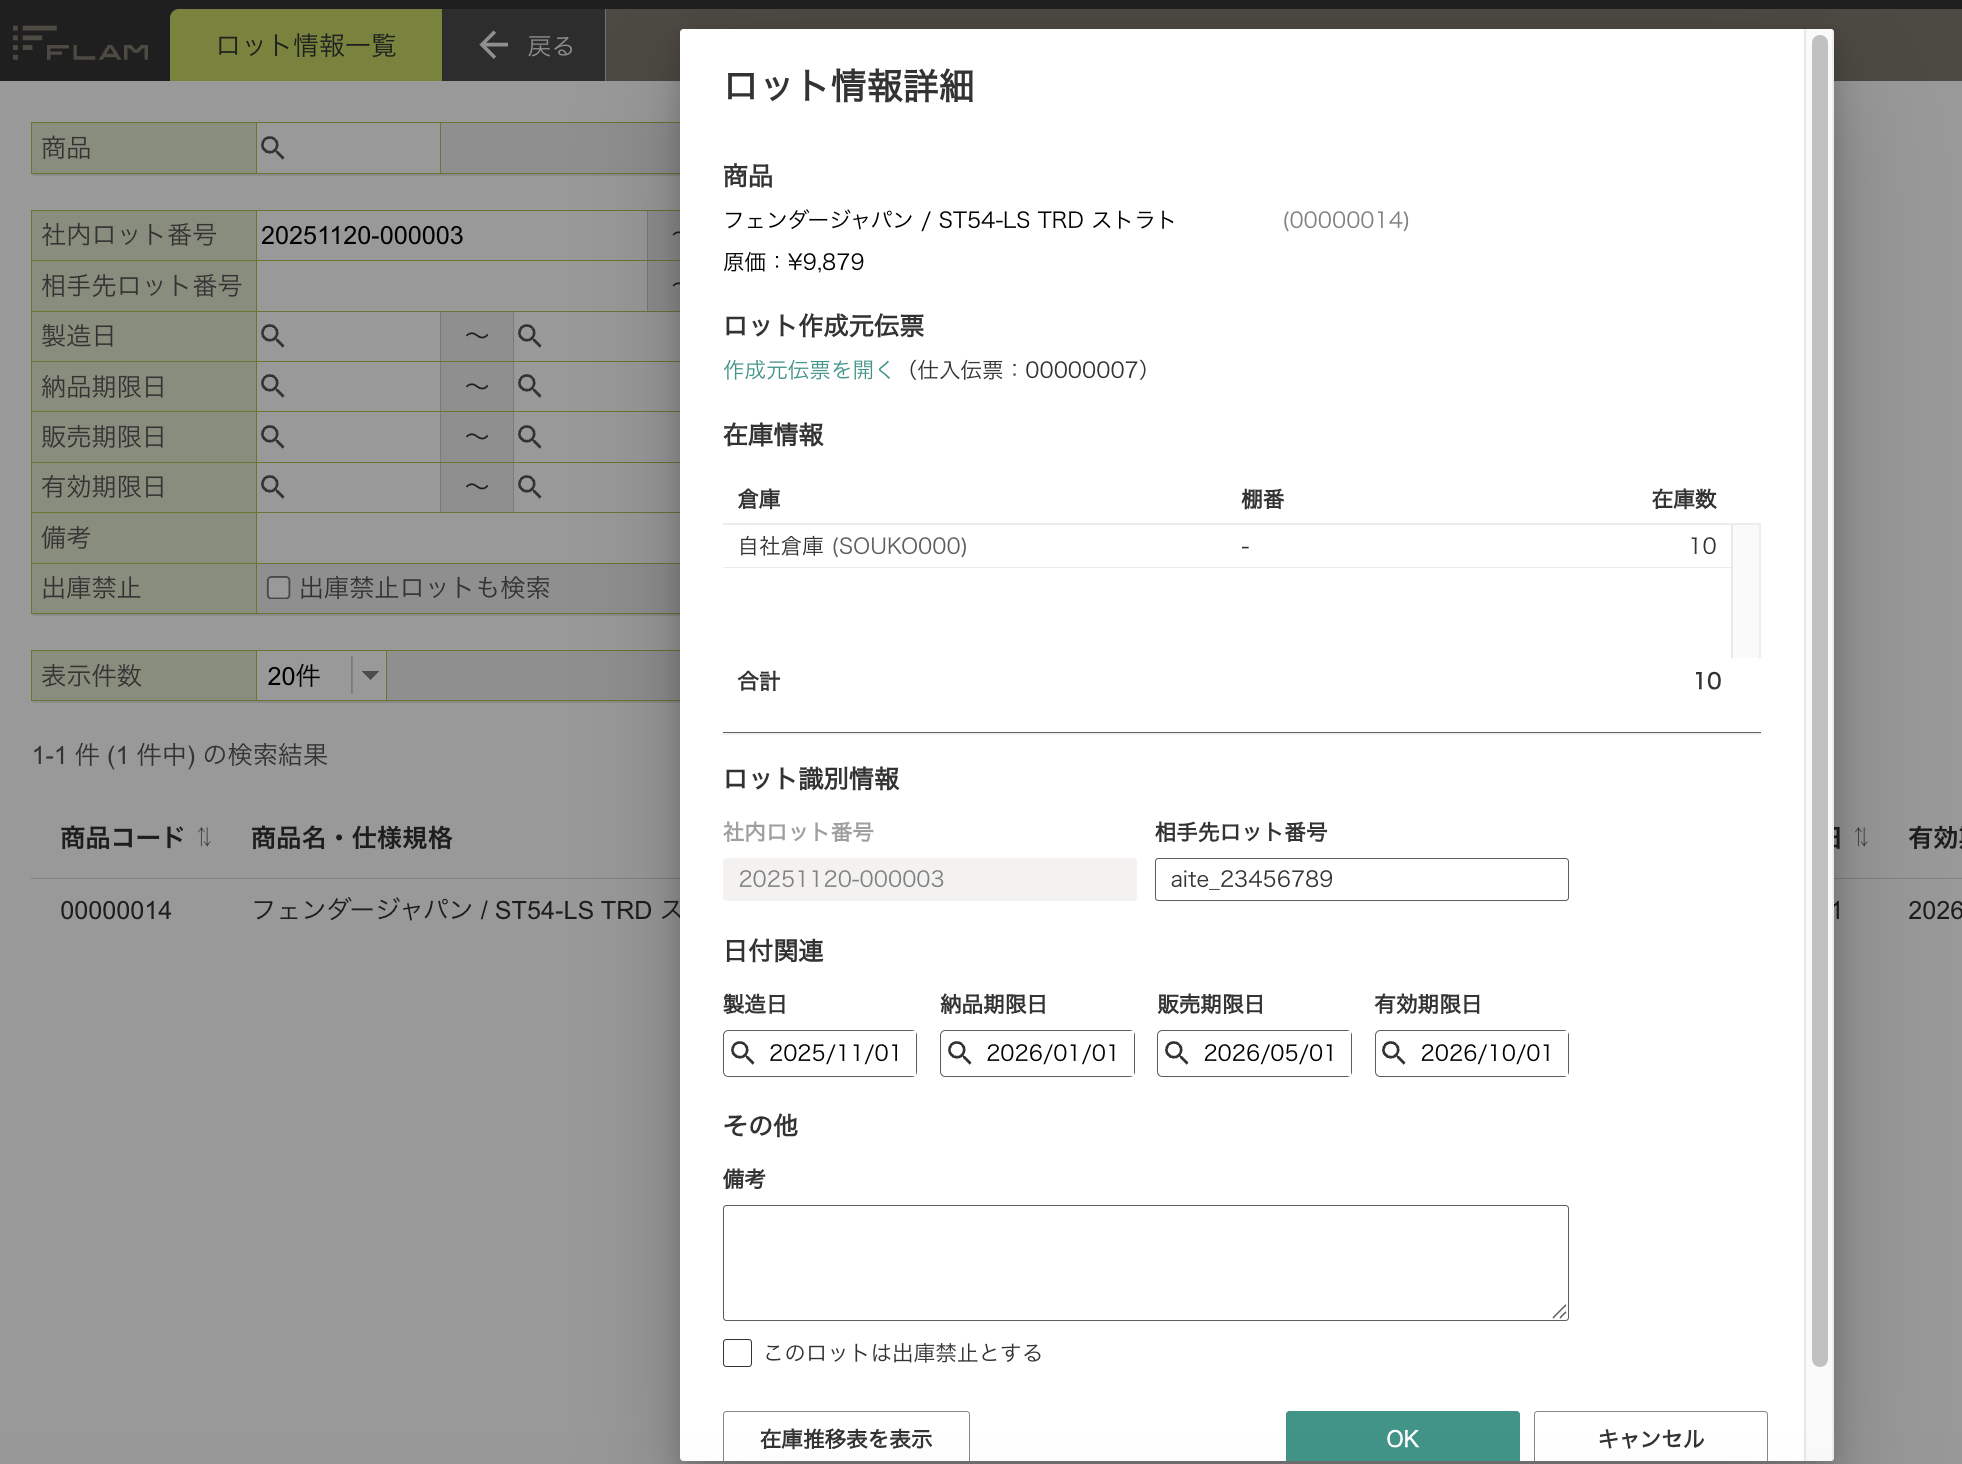Click the 社内ロット番号 filter field 20251120-000003
Image resolution: width=1962 pixels, height=1464 pixels.
[452, 236]
